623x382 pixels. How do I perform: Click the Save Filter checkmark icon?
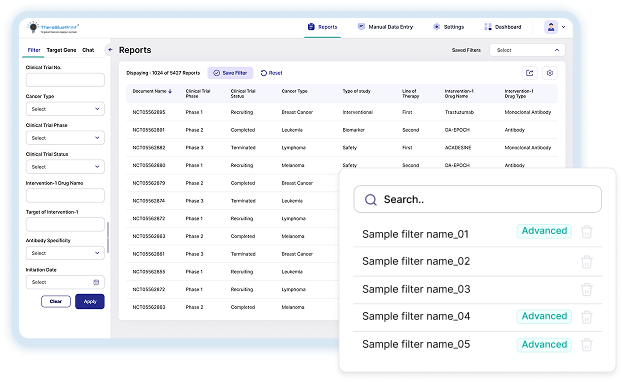(217, 73)
